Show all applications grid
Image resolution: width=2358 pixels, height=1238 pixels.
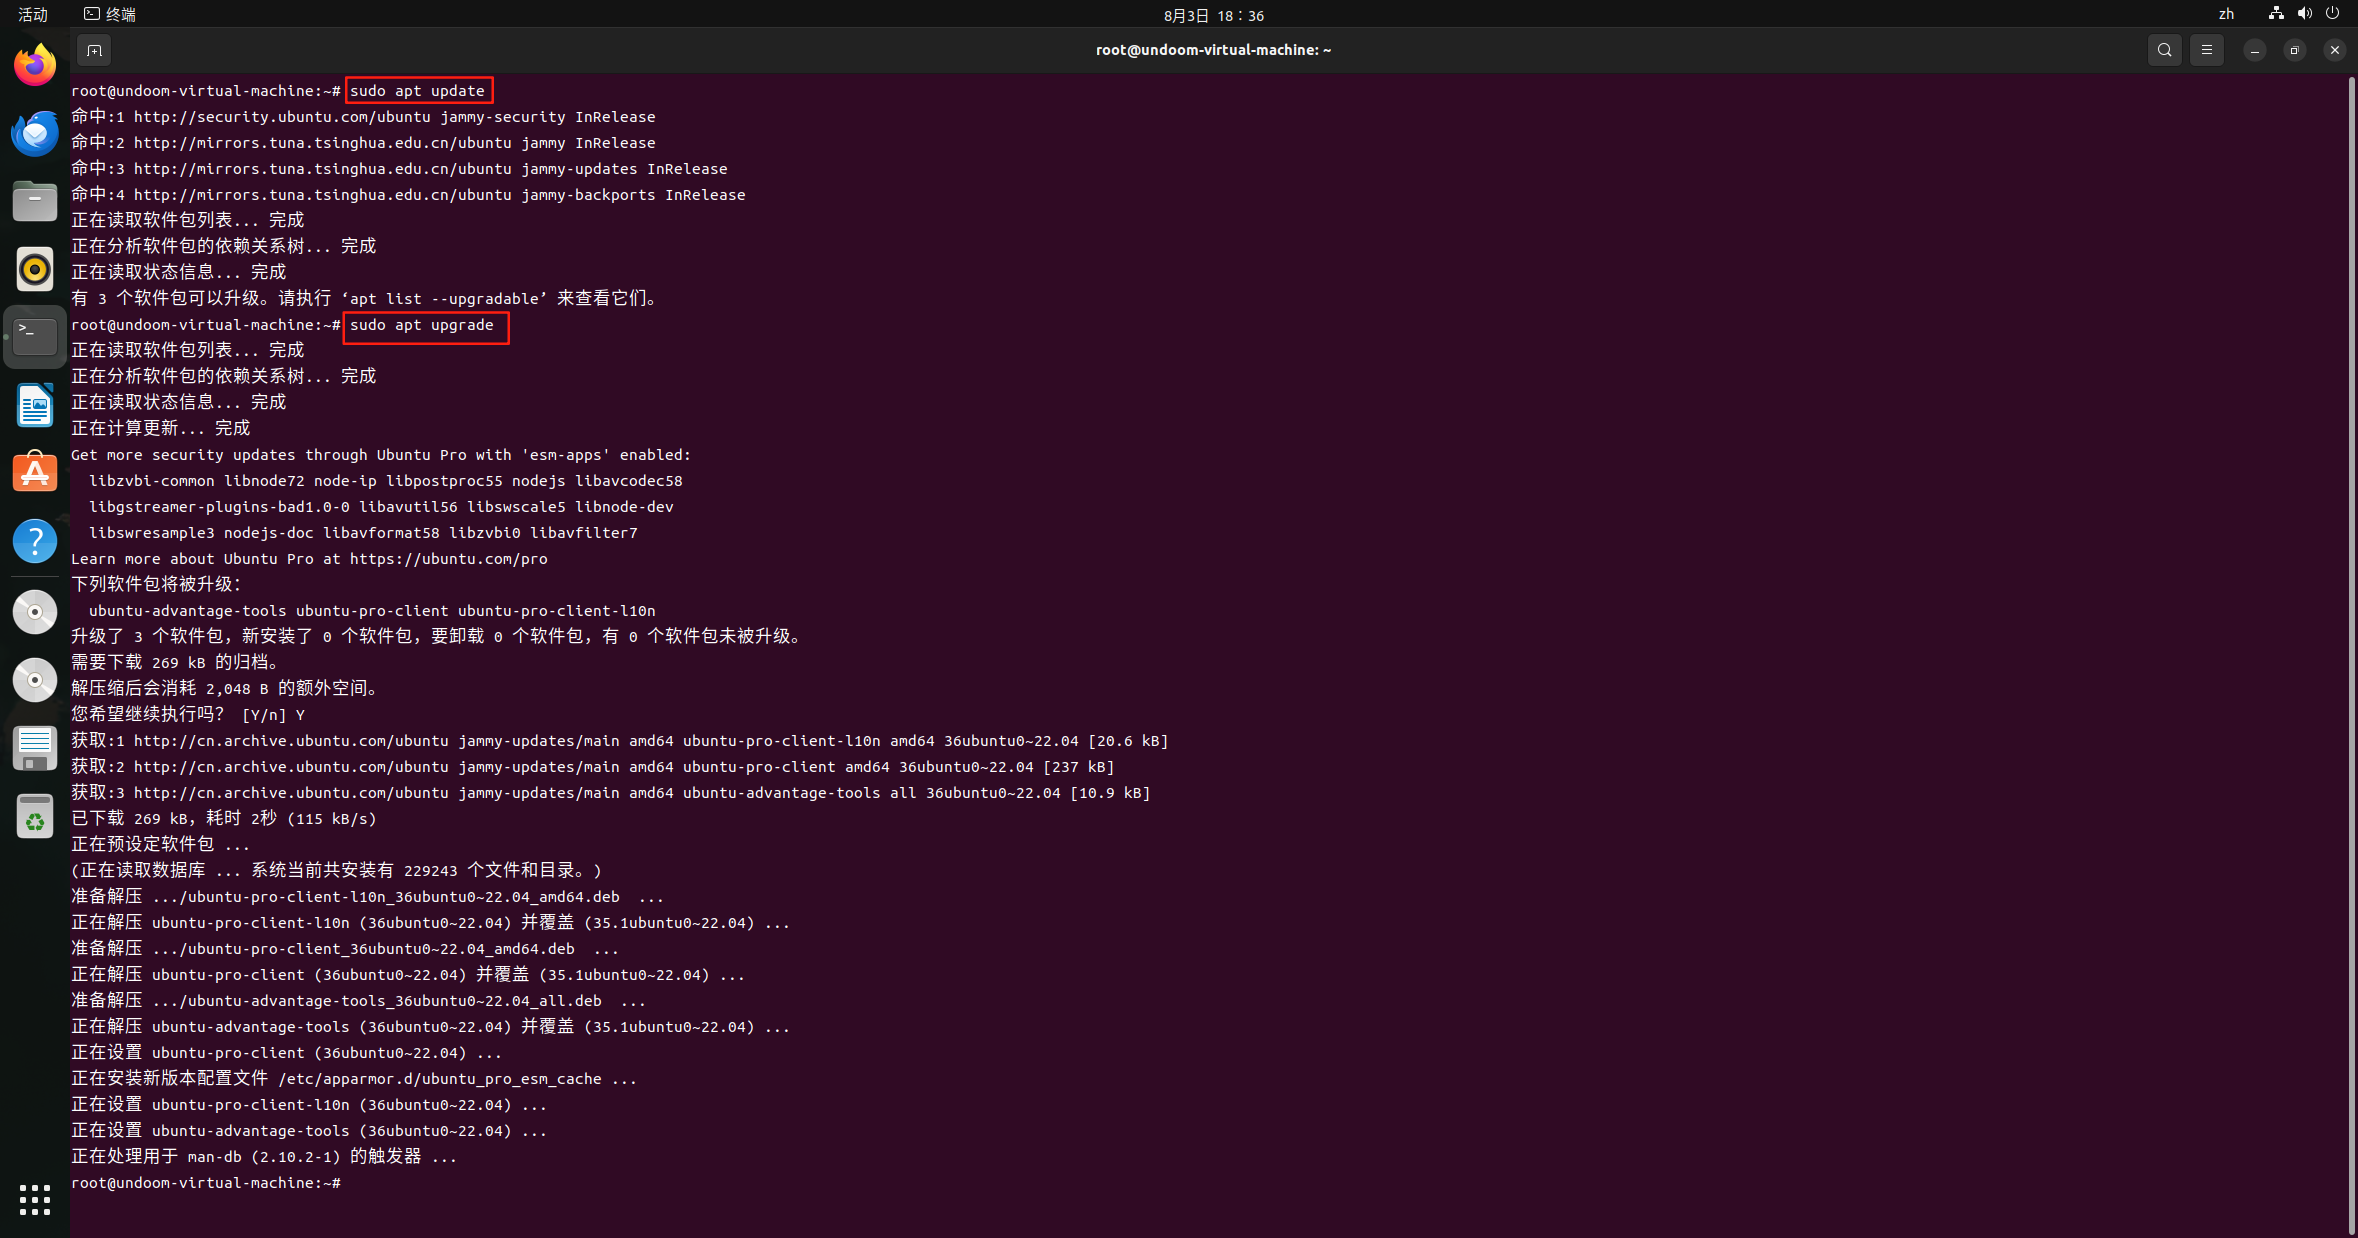click(x=35, y=1199)
